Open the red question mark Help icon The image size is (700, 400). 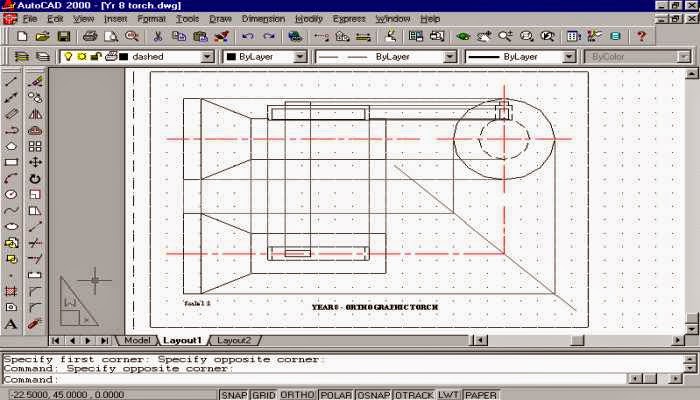(x=641, y=37)
